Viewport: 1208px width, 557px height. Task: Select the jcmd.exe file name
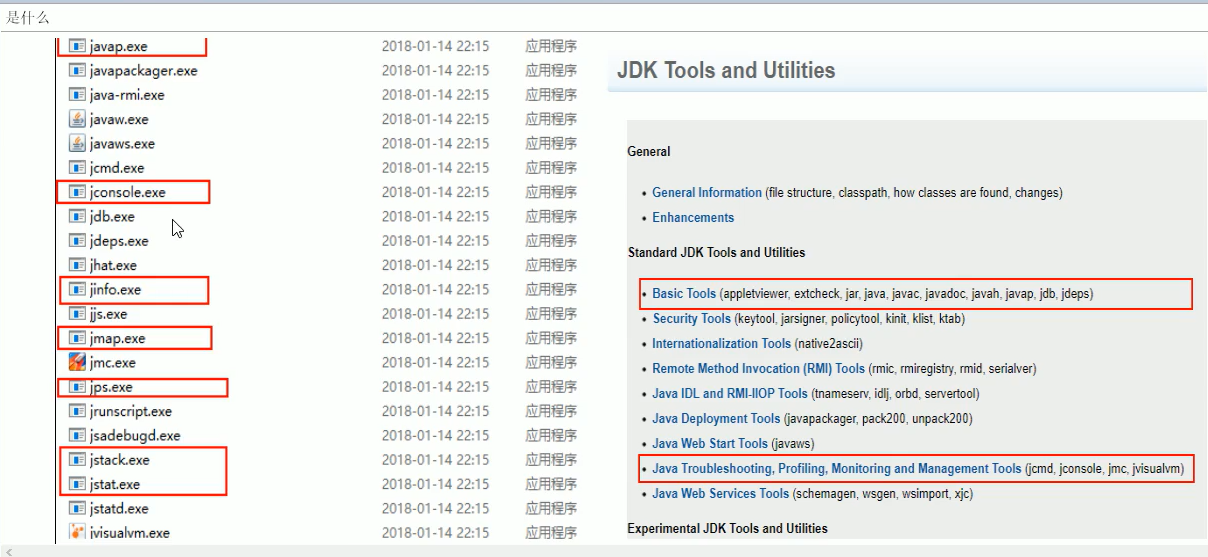coord(117,167)
